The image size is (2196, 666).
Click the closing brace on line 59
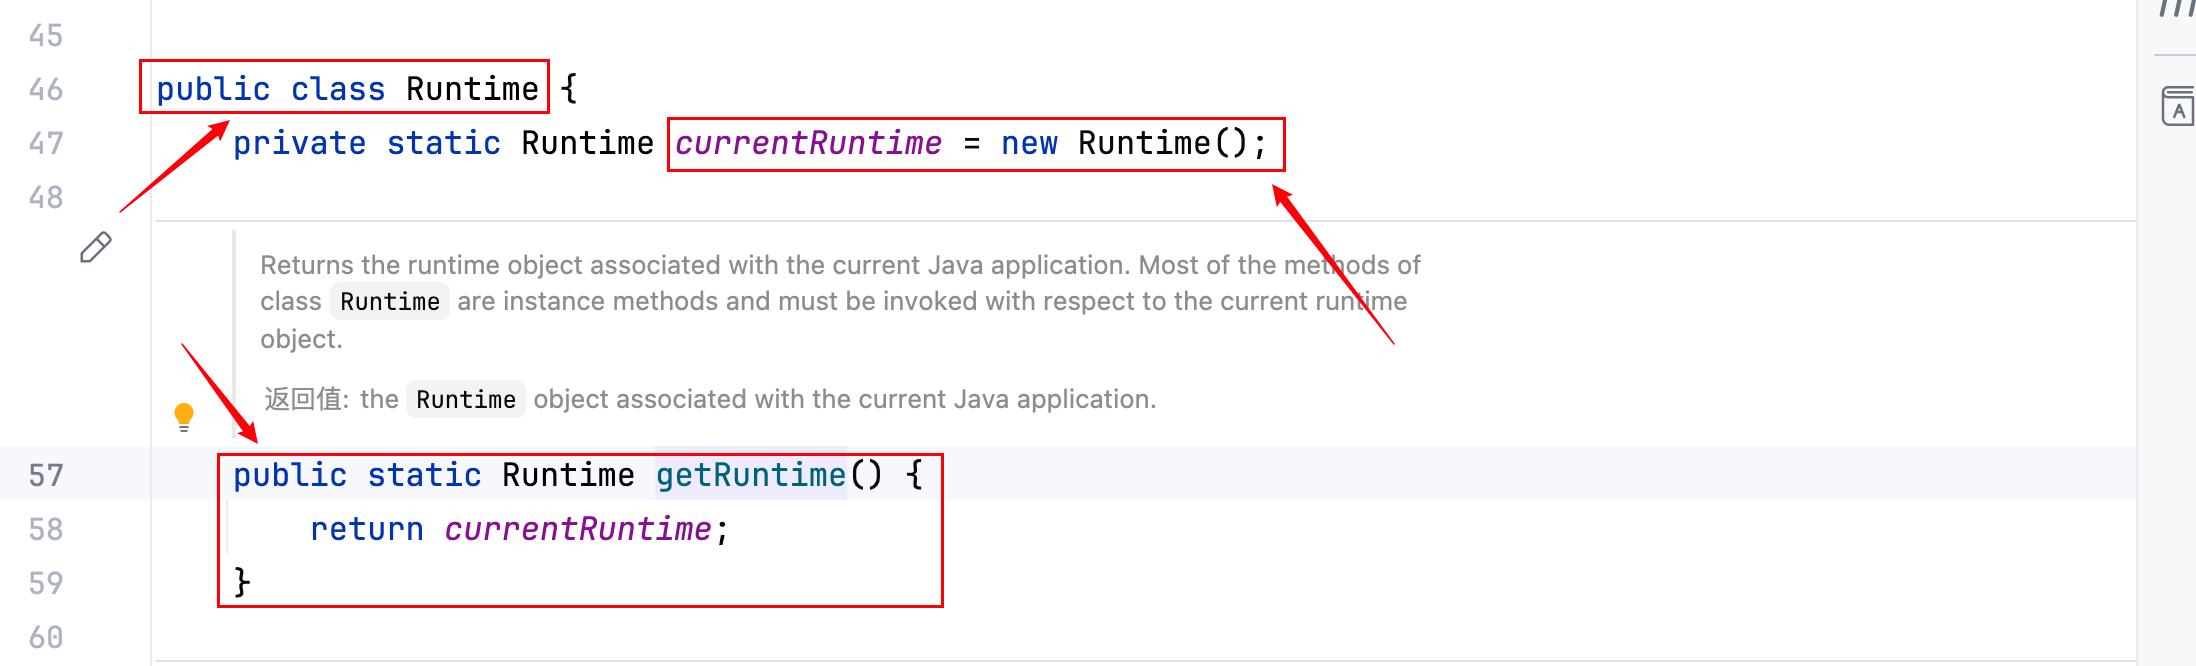tap(241, 582)
